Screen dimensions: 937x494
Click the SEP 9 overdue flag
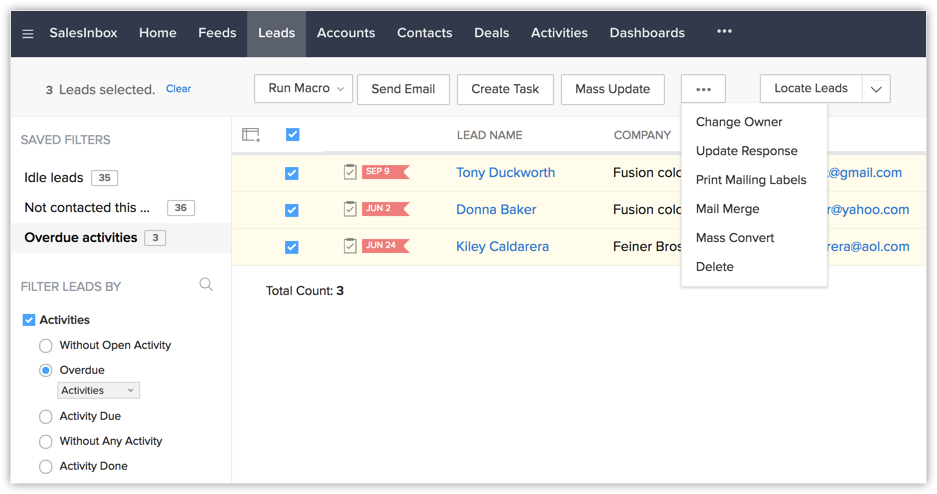pyautogui.click(x=384, y=172)
